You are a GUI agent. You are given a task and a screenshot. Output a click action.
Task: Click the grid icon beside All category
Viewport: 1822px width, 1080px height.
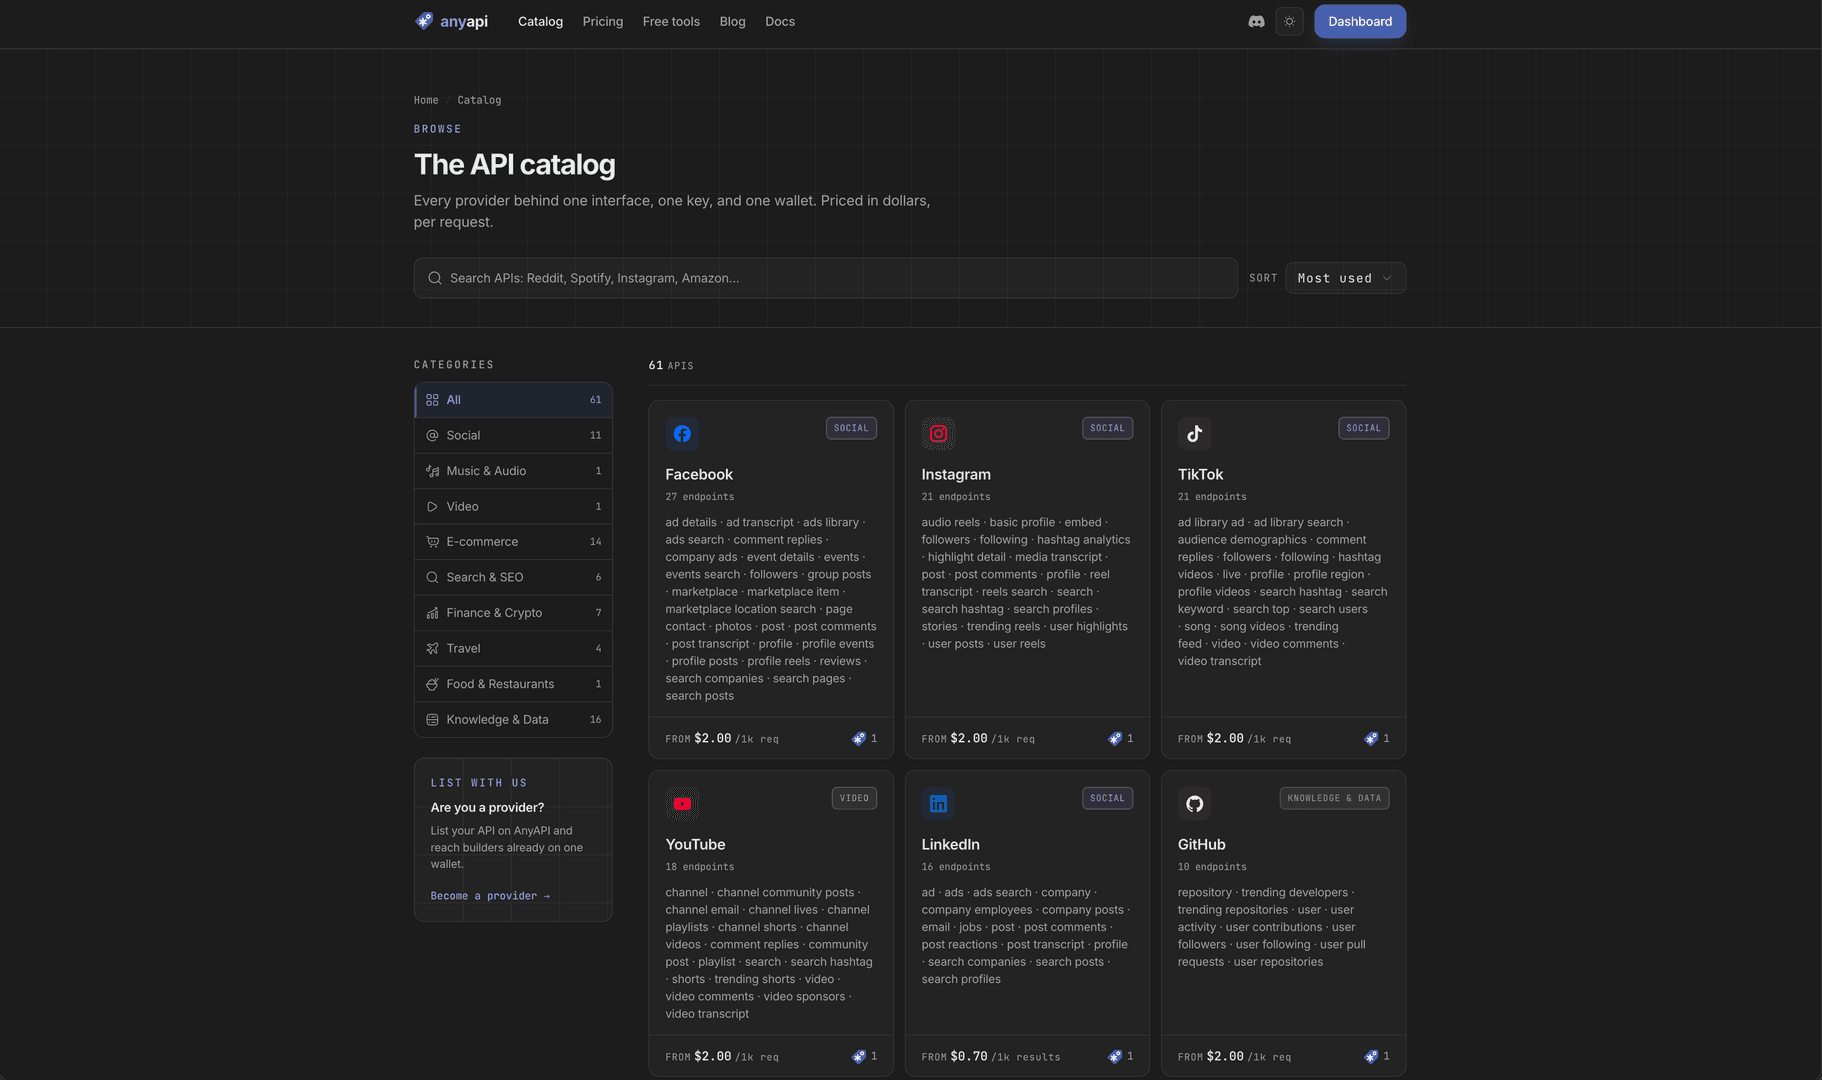click(432, 400)
